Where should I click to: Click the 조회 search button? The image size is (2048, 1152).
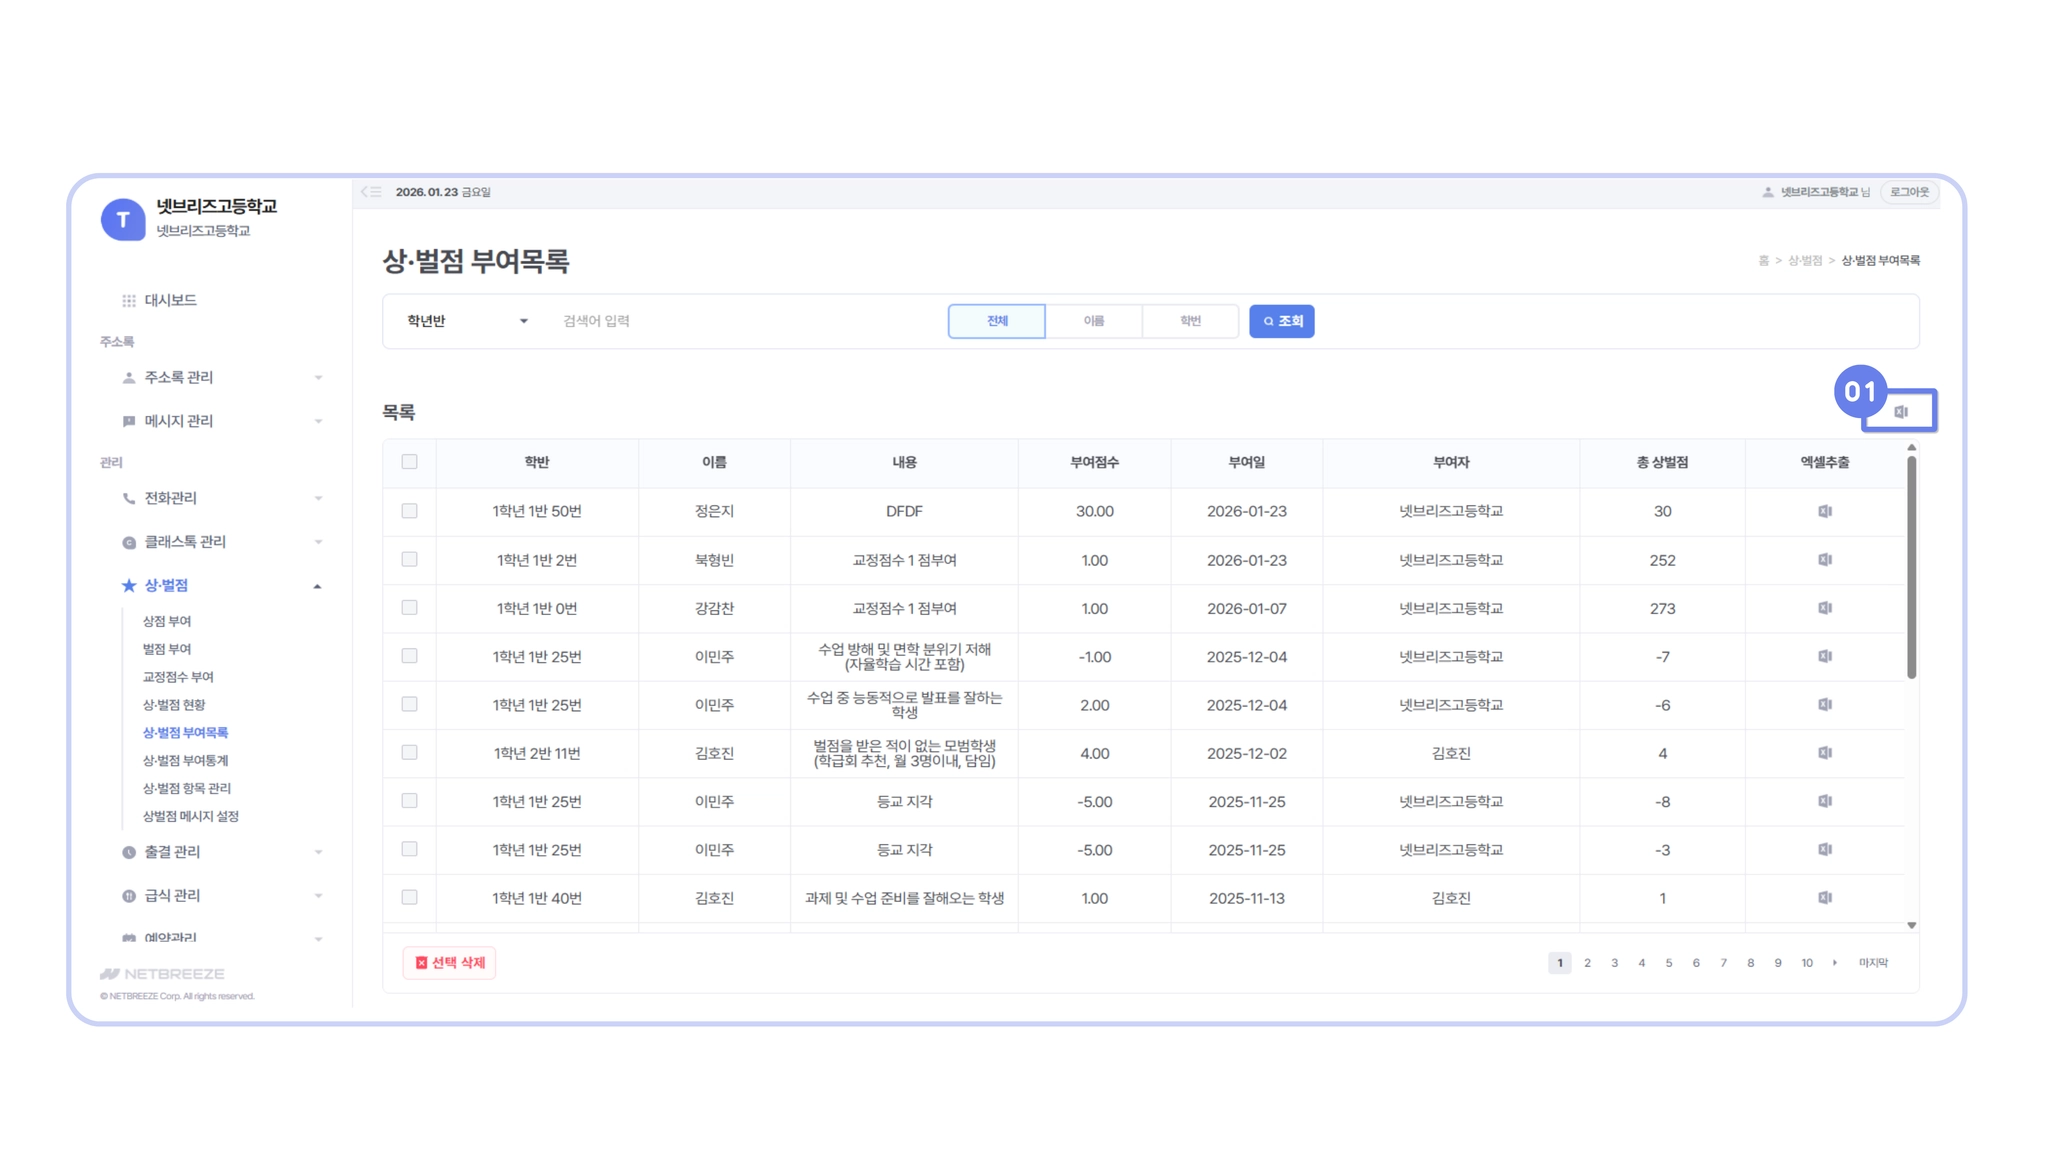tap(1281, 321)
